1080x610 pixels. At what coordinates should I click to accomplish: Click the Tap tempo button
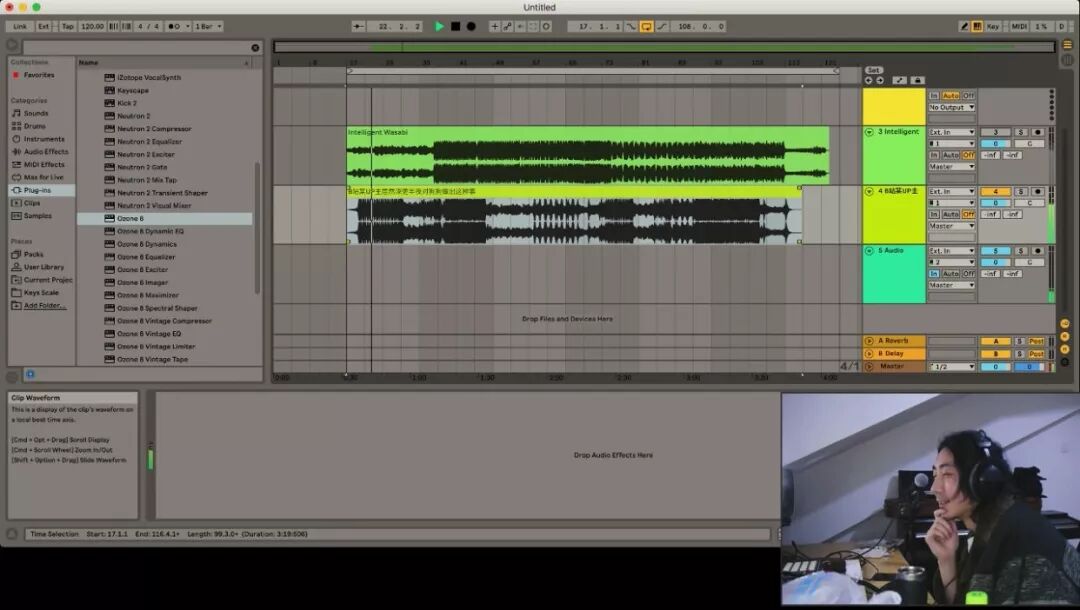pos(68,26)
